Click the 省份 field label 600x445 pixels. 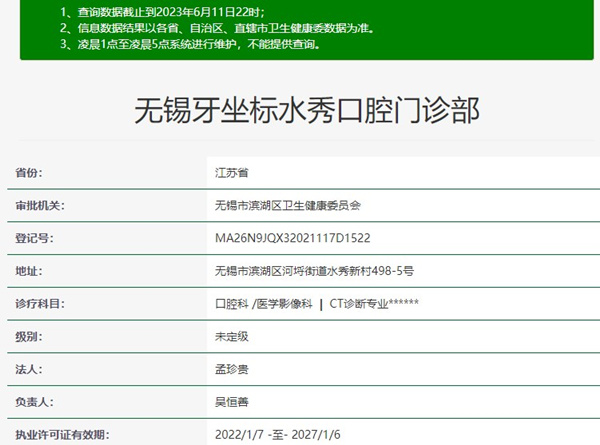tap(29, 173)
